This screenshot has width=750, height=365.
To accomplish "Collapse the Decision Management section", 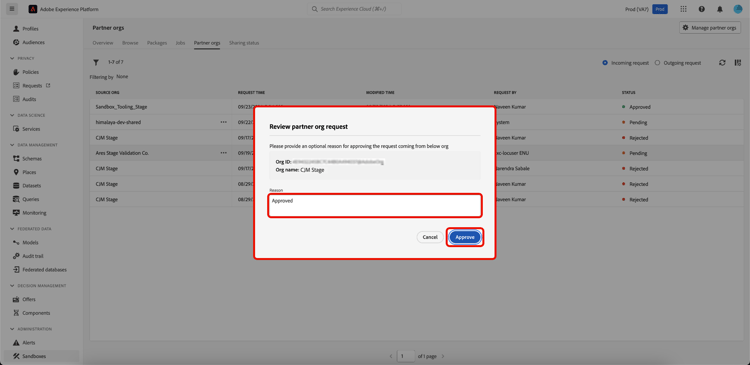I will pyautogui.click(x=12, y=286).
